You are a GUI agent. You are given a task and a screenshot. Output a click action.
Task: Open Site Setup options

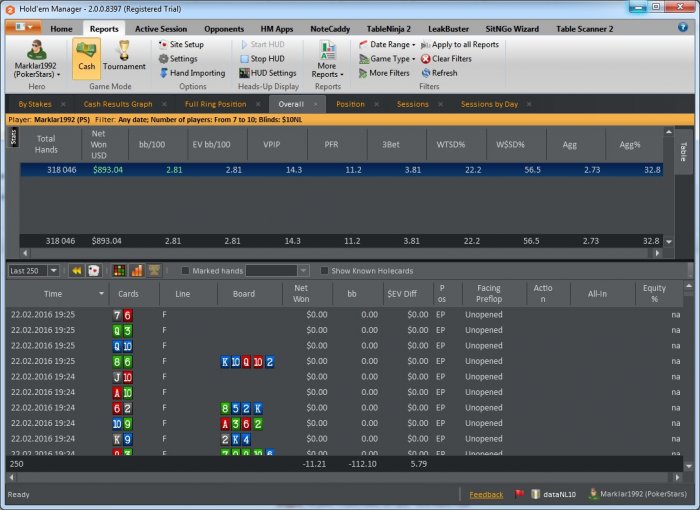coord(186,45)
